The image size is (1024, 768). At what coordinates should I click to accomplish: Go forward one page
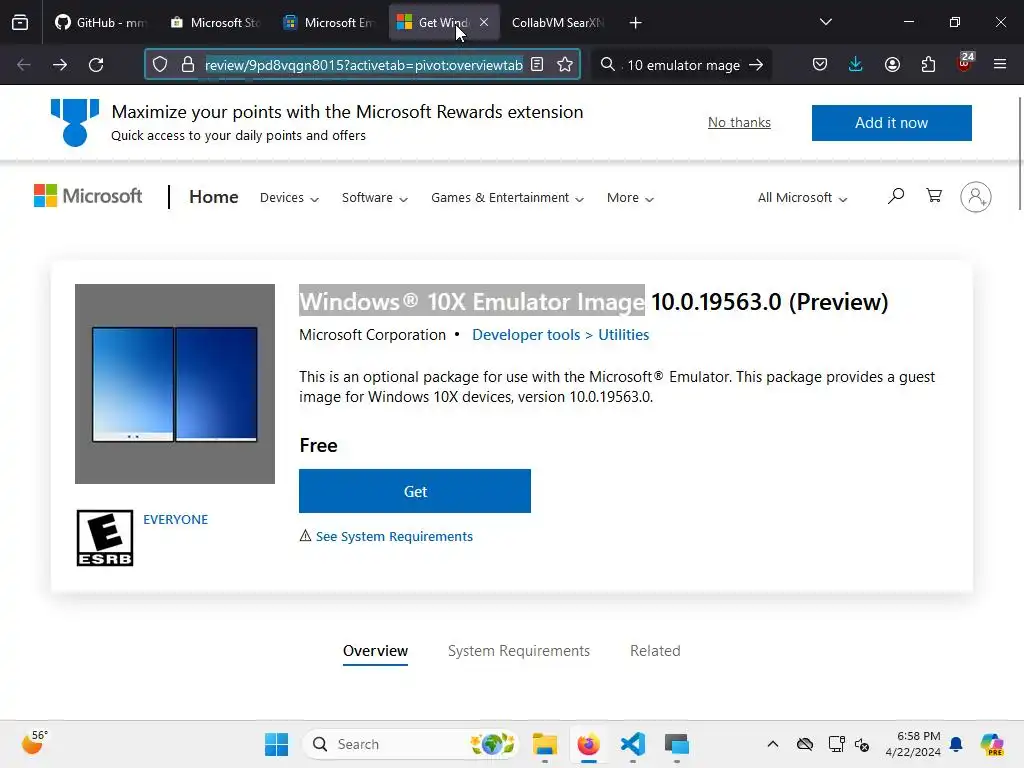pyautogui.click(x=59, y=65)
